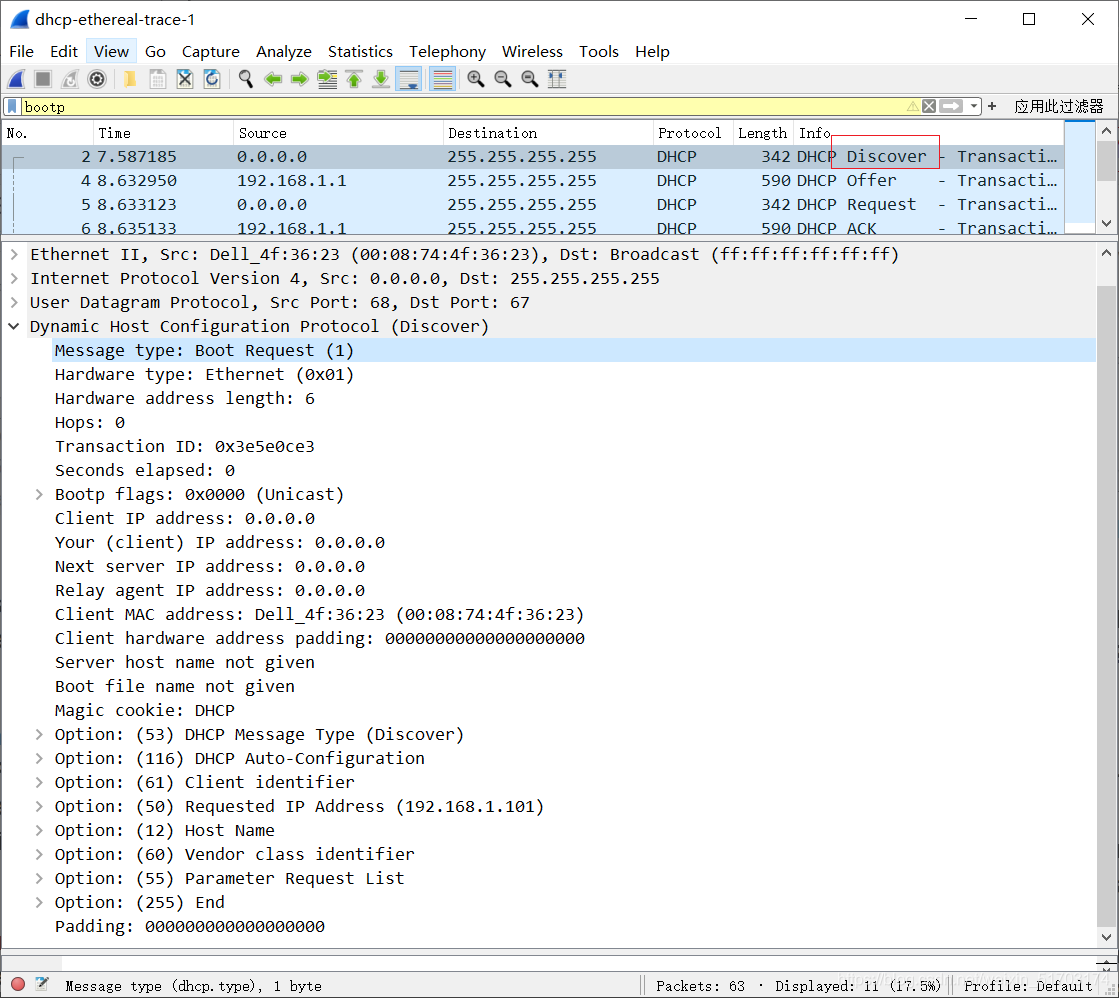Screen dimensions: 1119x998
Task: Open display filter bookmark icon
Action: [x=12, y=106]
